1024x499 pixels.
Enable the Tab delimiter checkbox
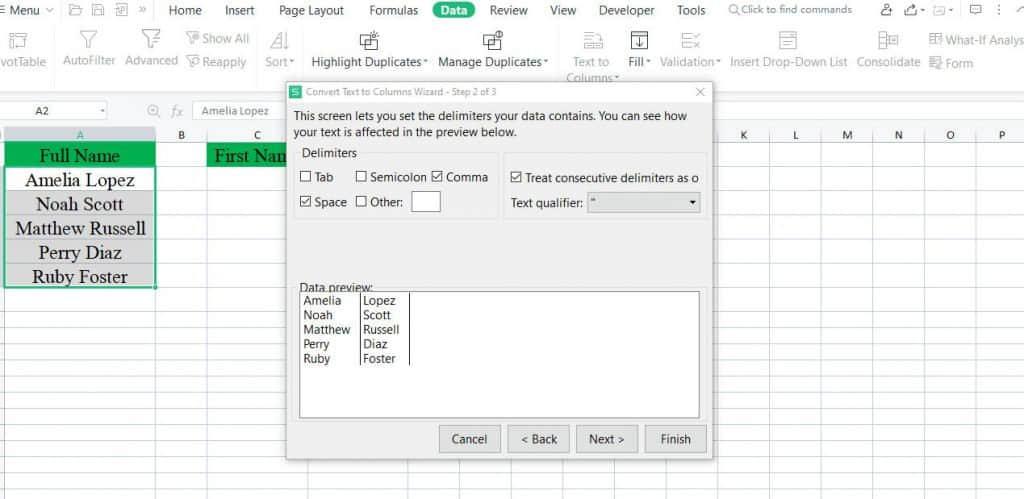pos(305,177)
